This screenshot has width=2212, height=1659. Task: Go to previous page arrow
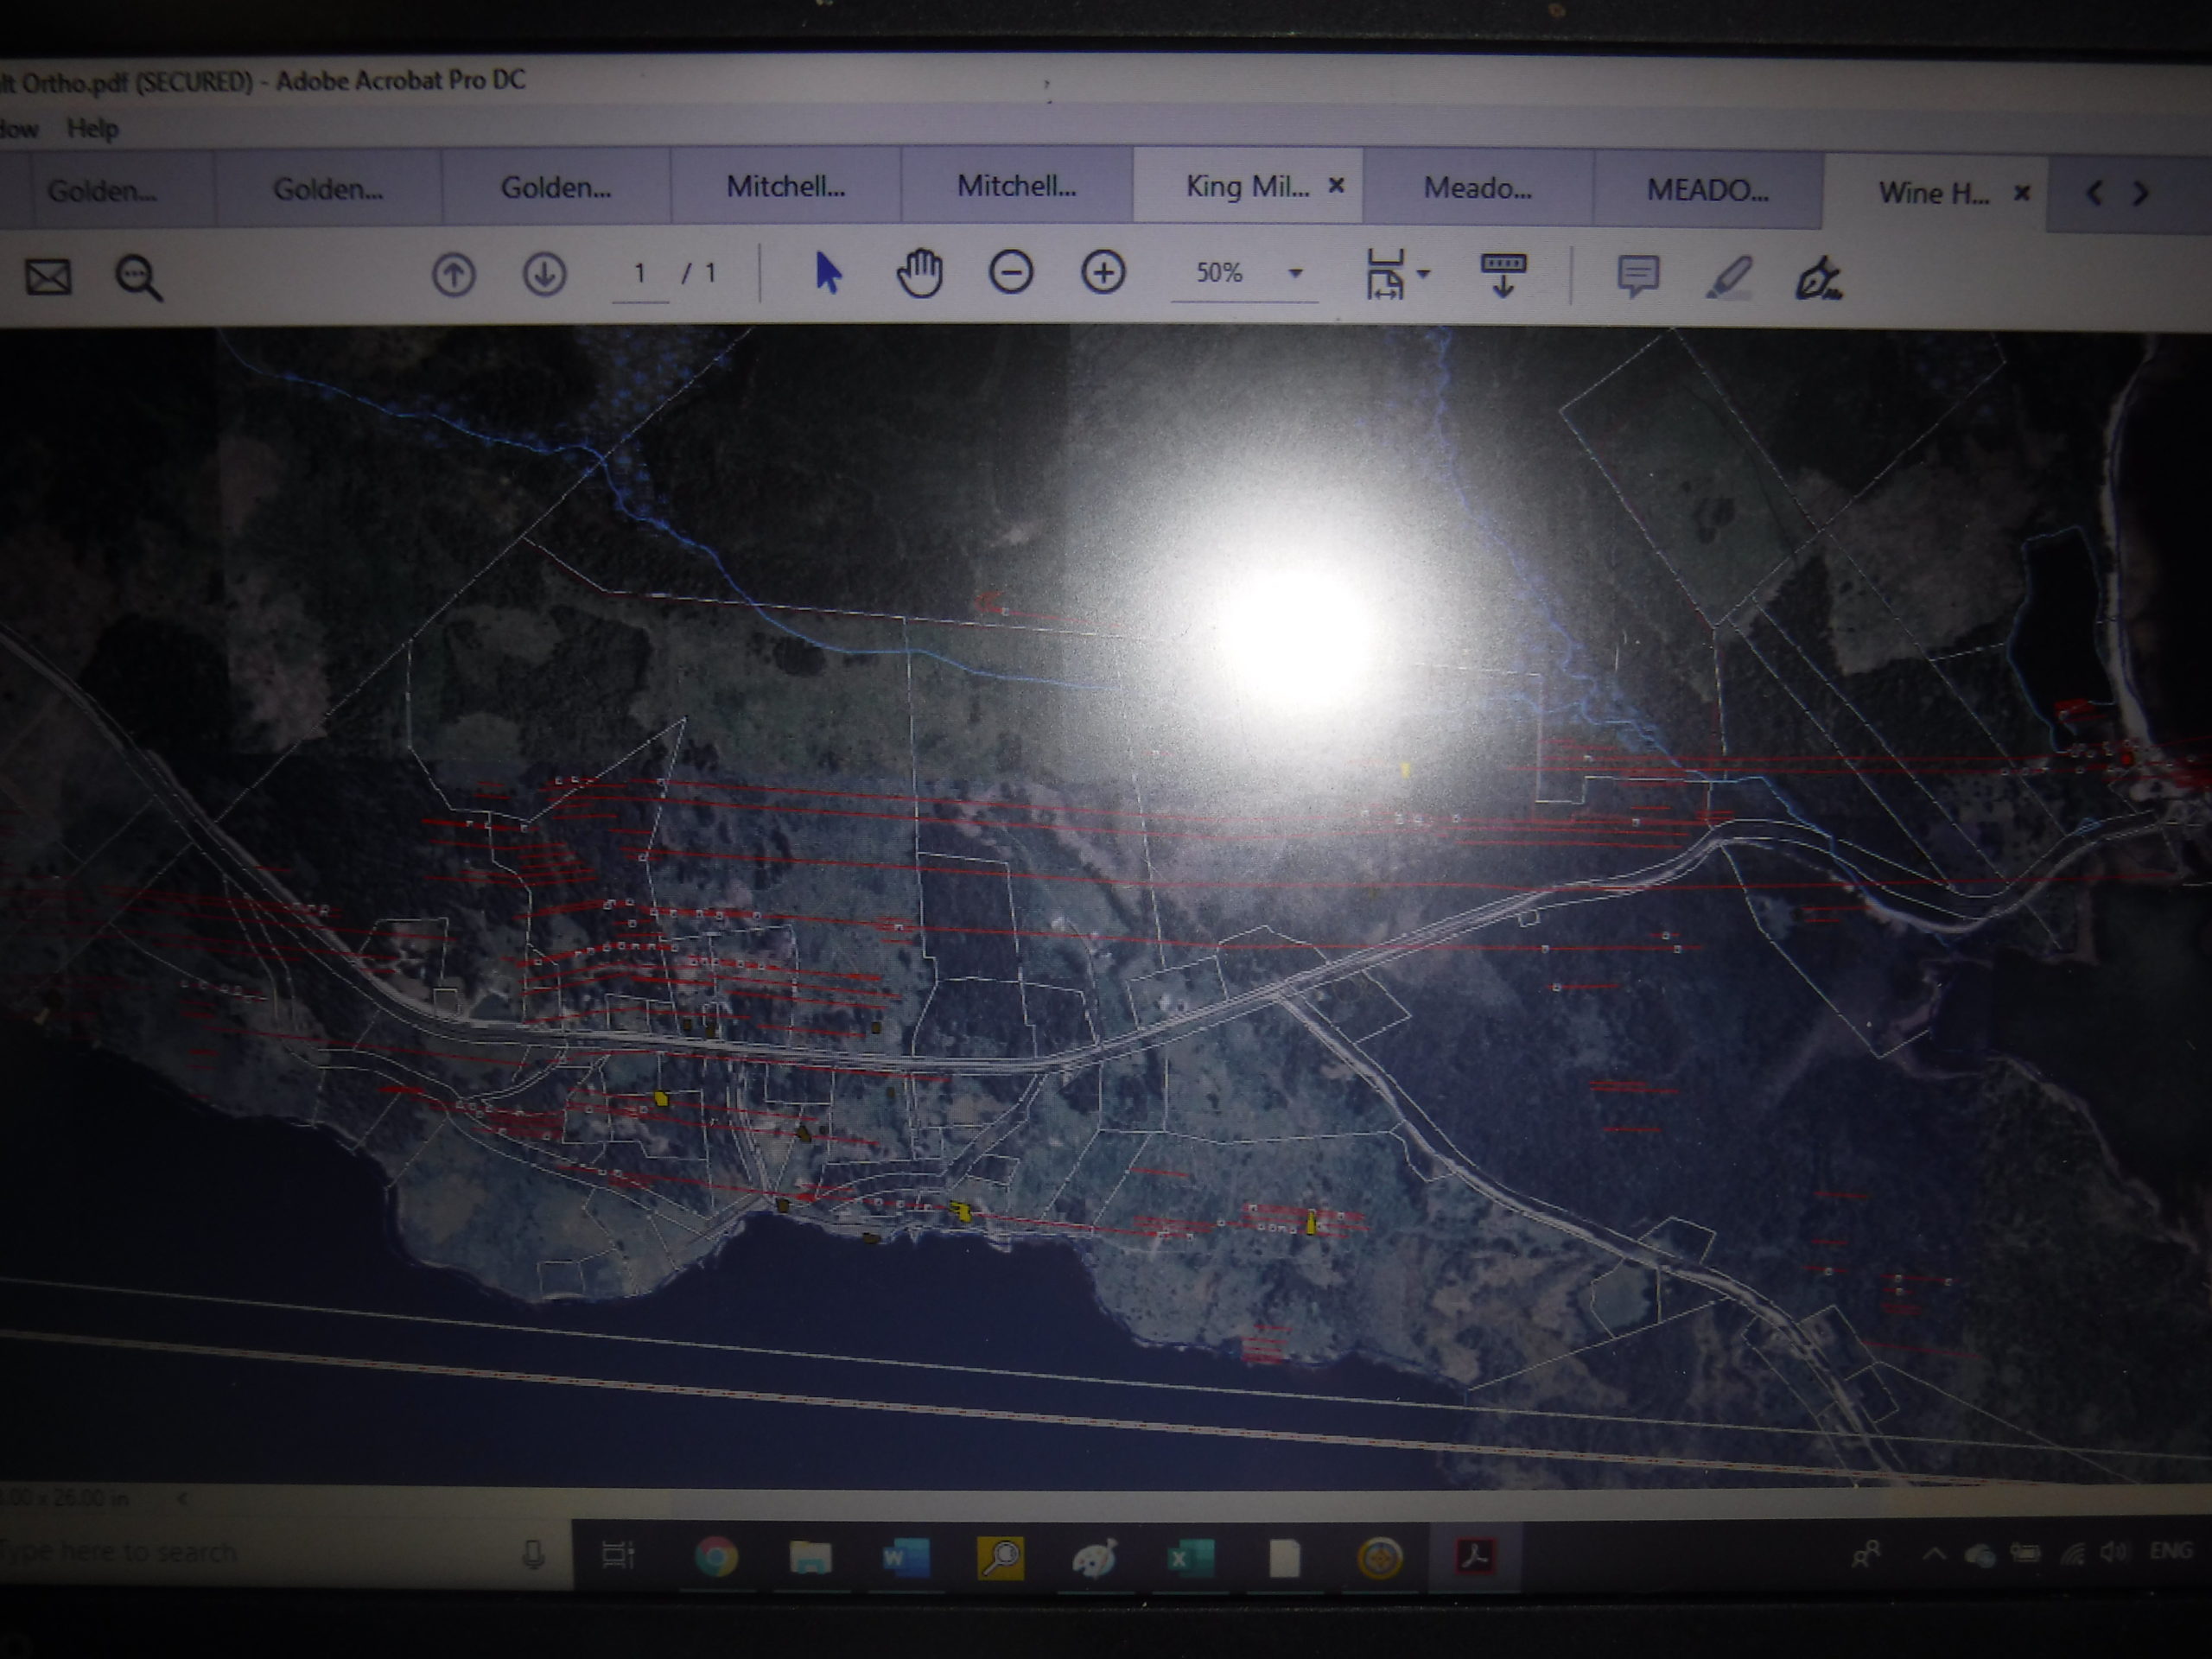tap(453, 274)
